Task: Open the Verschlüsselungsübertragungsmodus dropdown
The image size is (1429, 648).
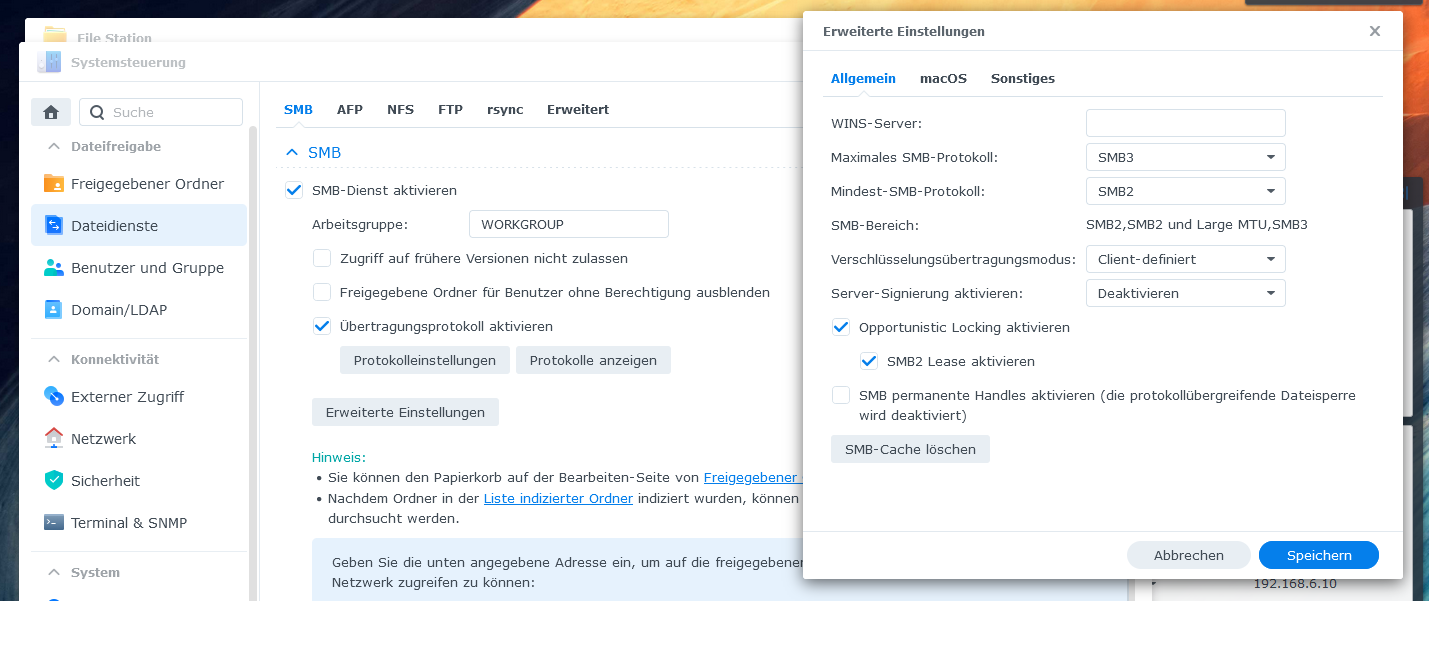Action: tap(1186, 259)
